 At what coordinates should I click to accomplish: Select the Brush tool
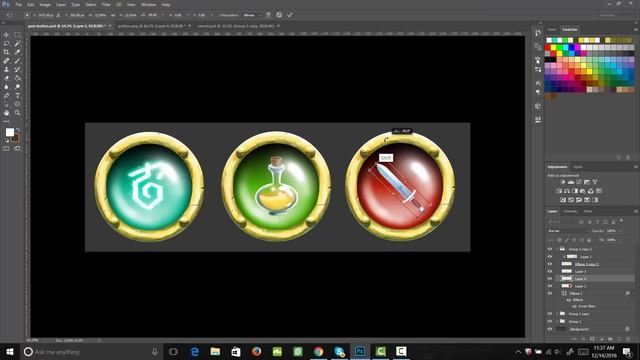[x=18, y=61]
